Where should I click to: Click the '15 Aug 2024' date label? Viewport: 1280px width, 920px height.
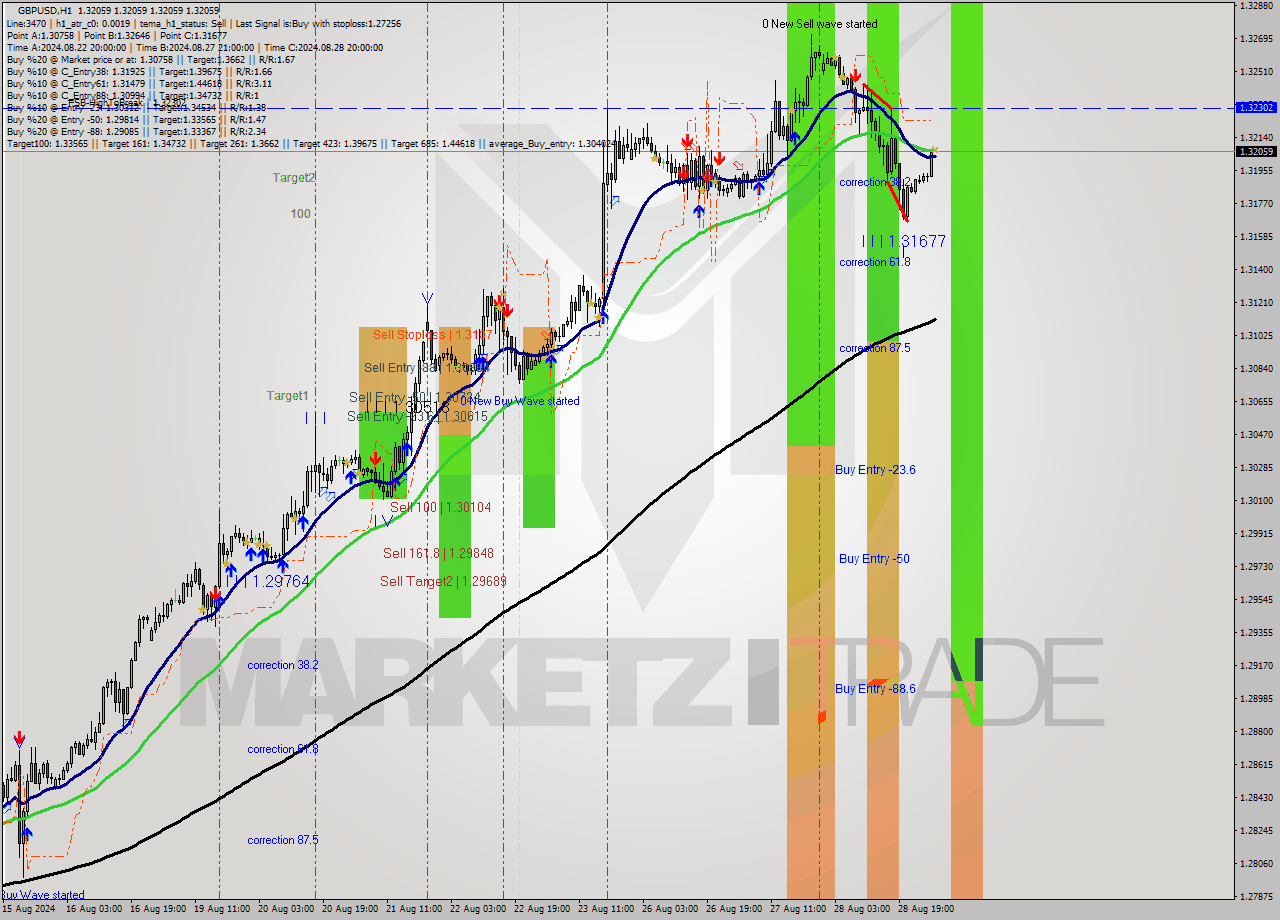(27, 910)
